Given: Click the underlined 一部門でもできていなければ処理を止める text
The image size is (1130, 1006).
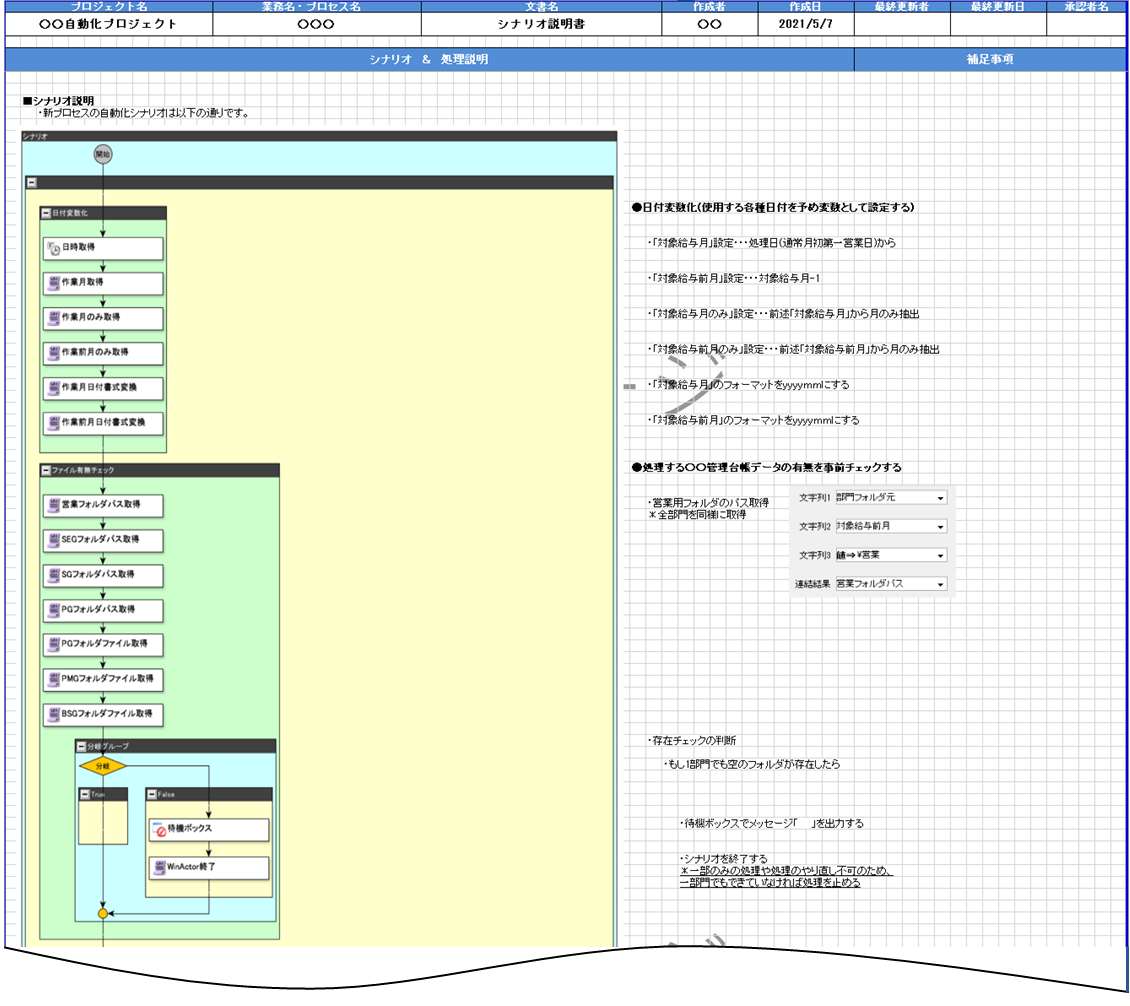Looking at the screenshot, I should point(770,883).
